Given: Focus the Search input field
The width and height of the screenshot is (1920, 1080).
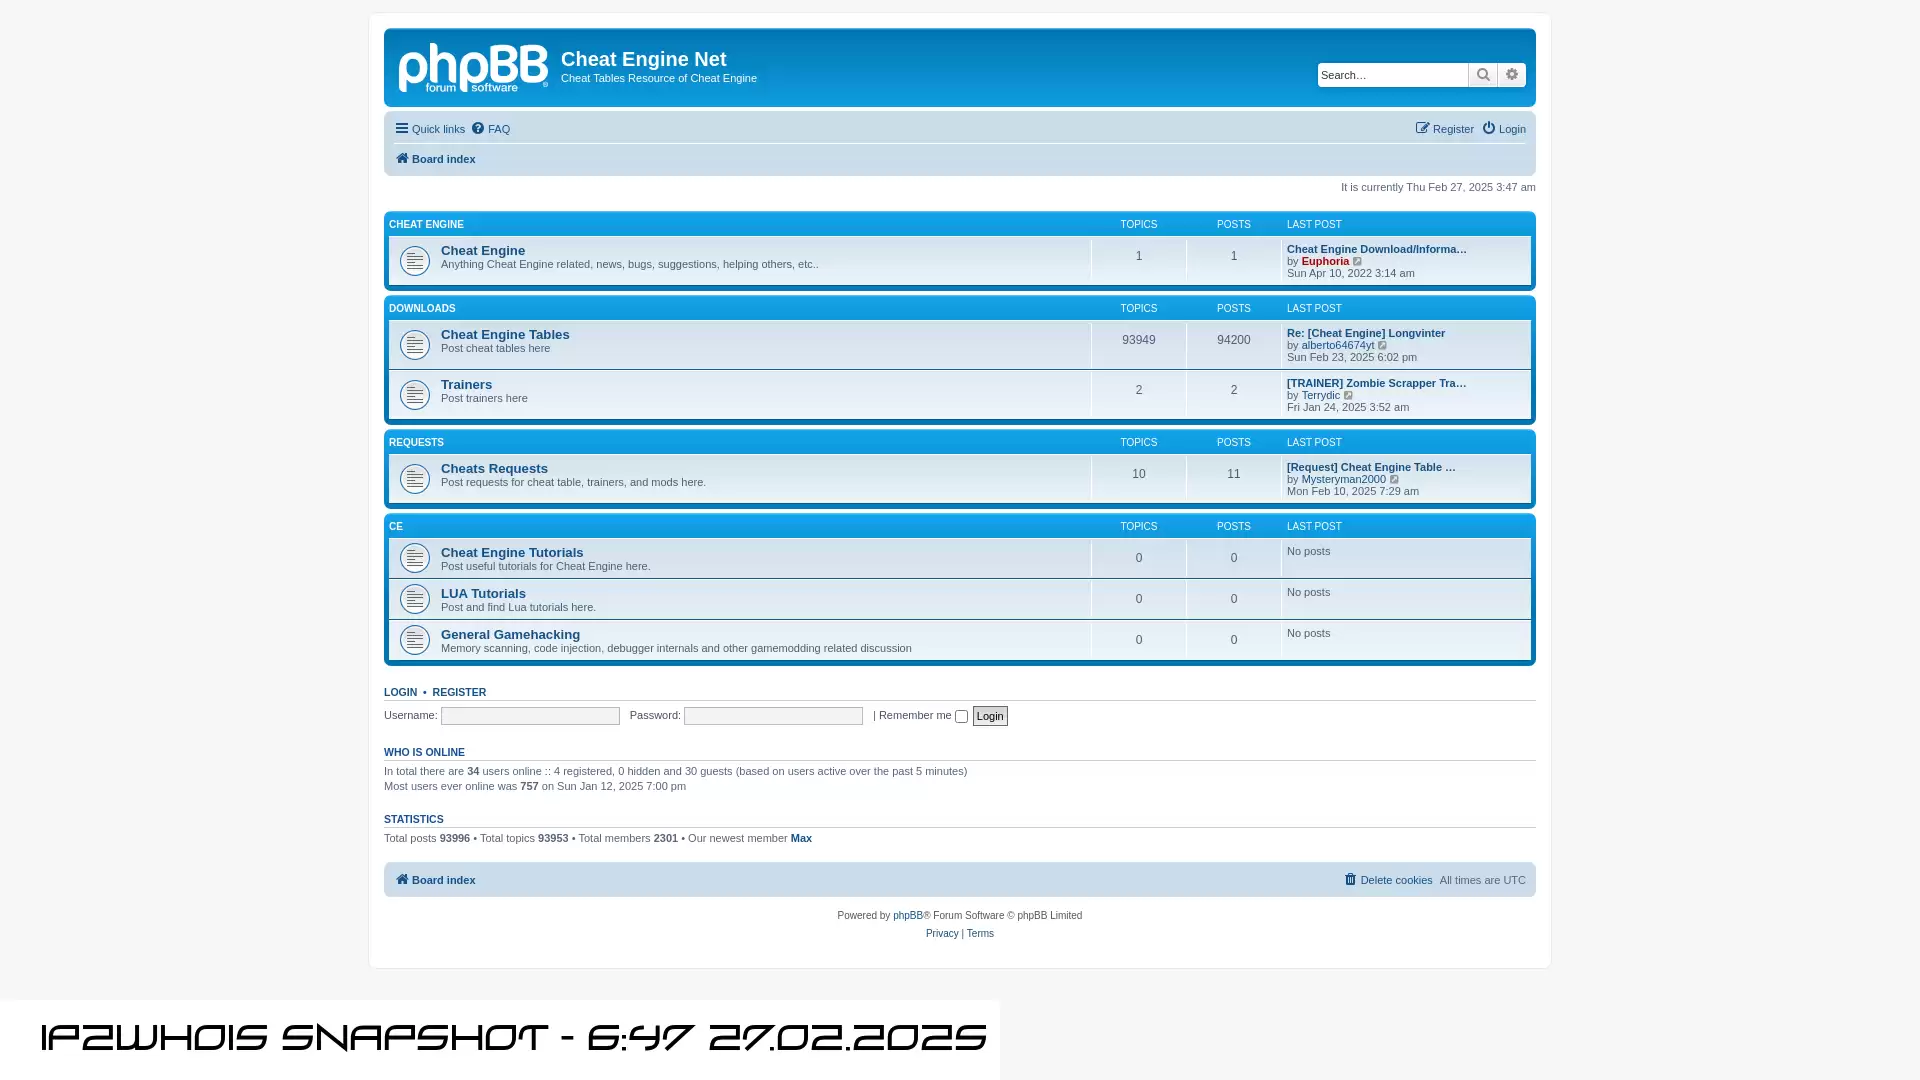Looking at the screenshot, I should pos(1392,75).
